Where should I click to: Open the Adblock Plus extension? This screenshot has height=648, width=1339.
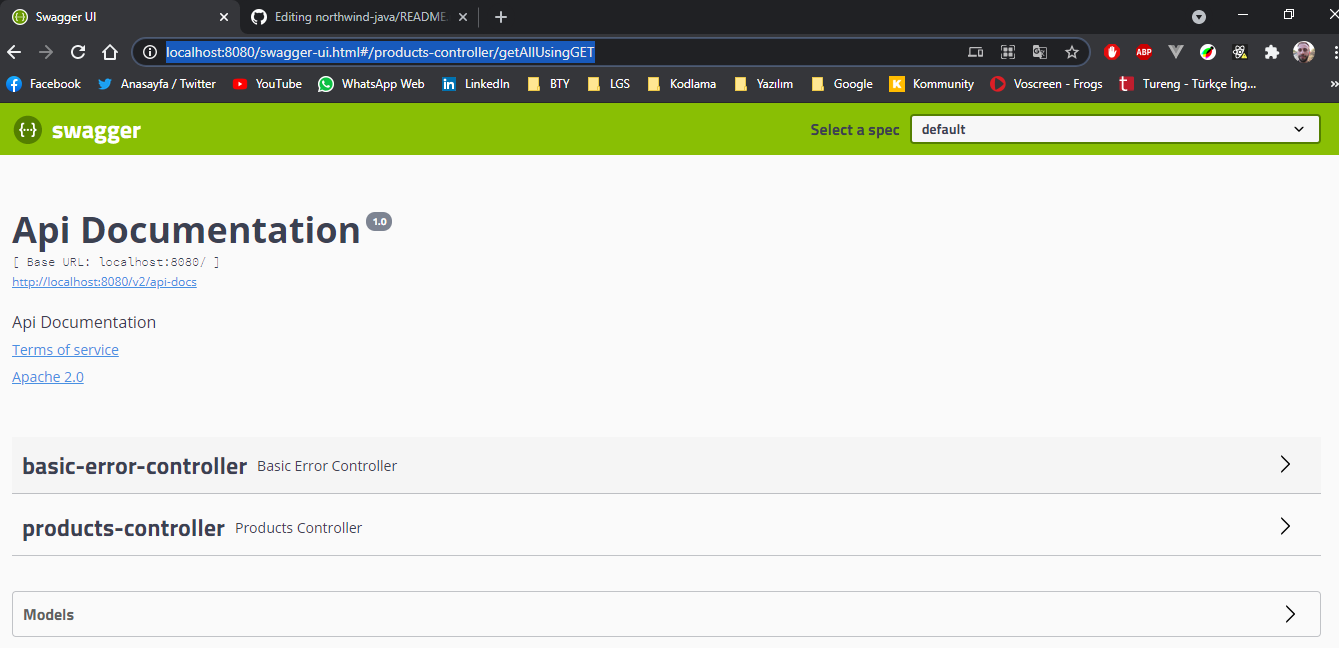[1143, 51]
